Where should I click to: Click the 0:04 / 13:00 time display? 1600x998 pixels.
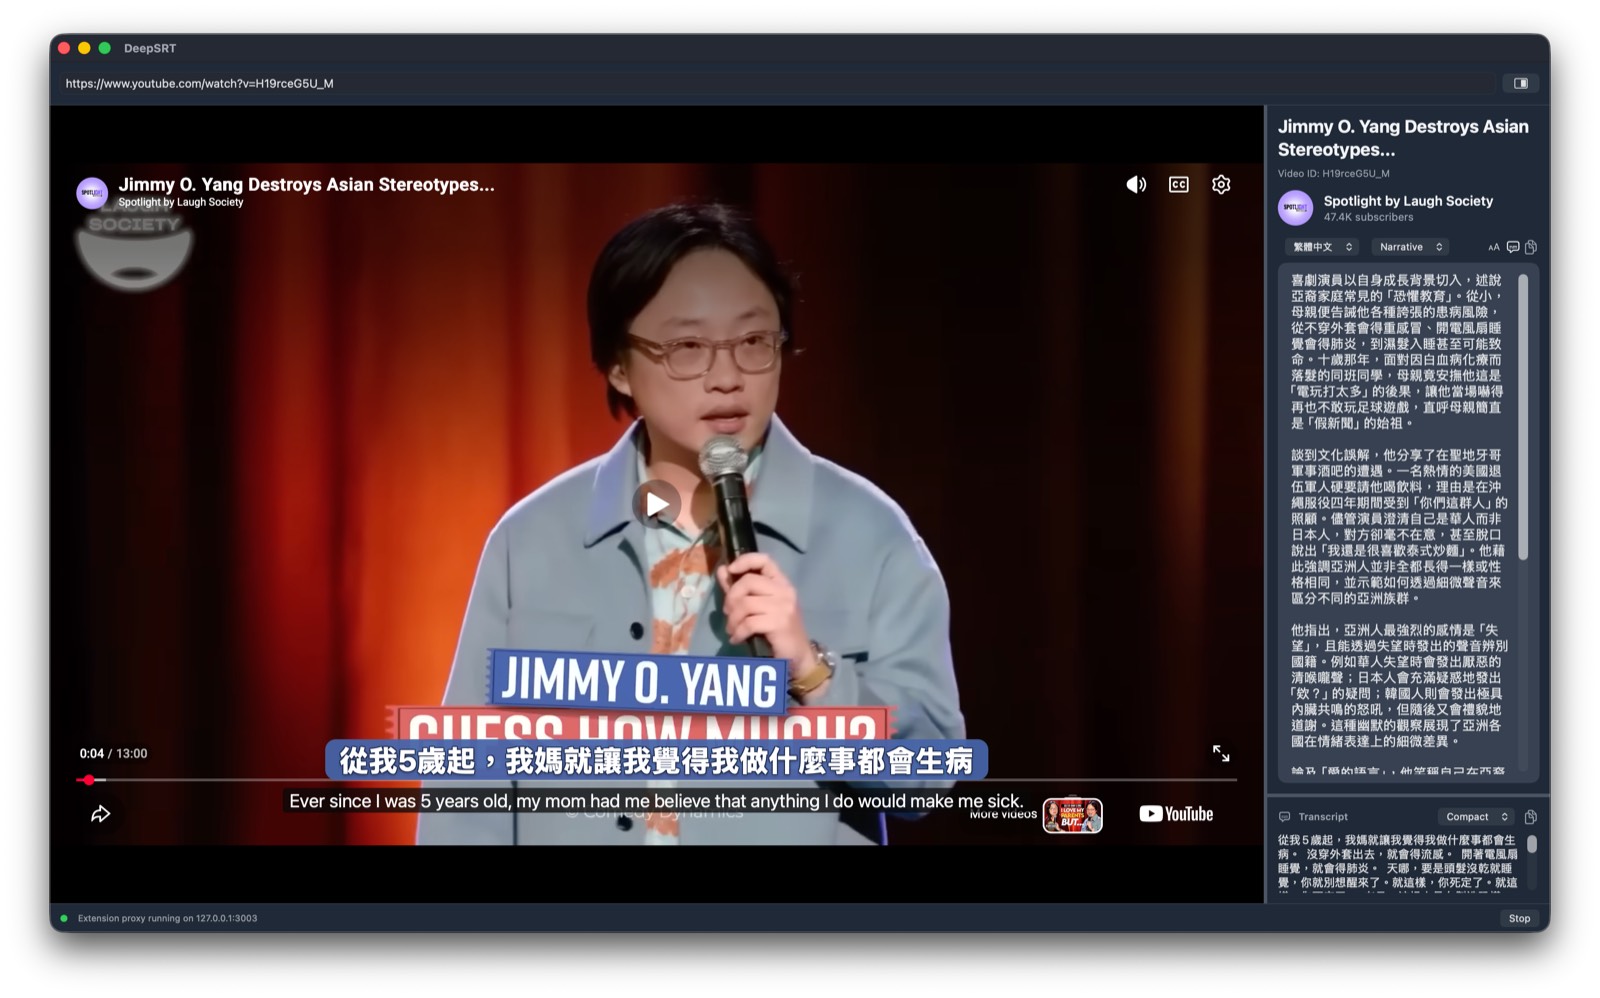click(x=113, y=753)
